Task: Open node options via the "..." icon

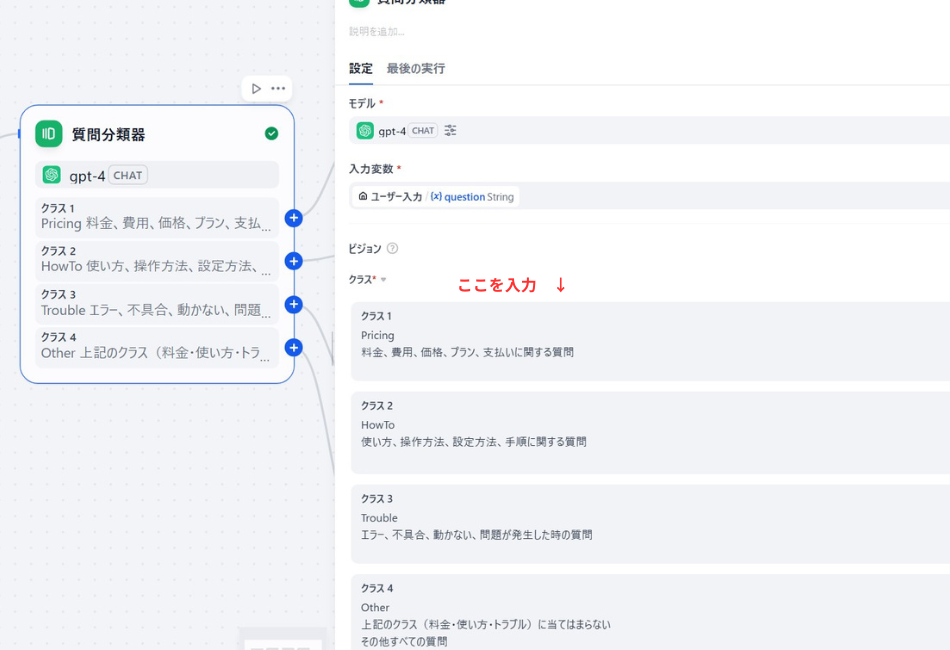Action: 277,88
